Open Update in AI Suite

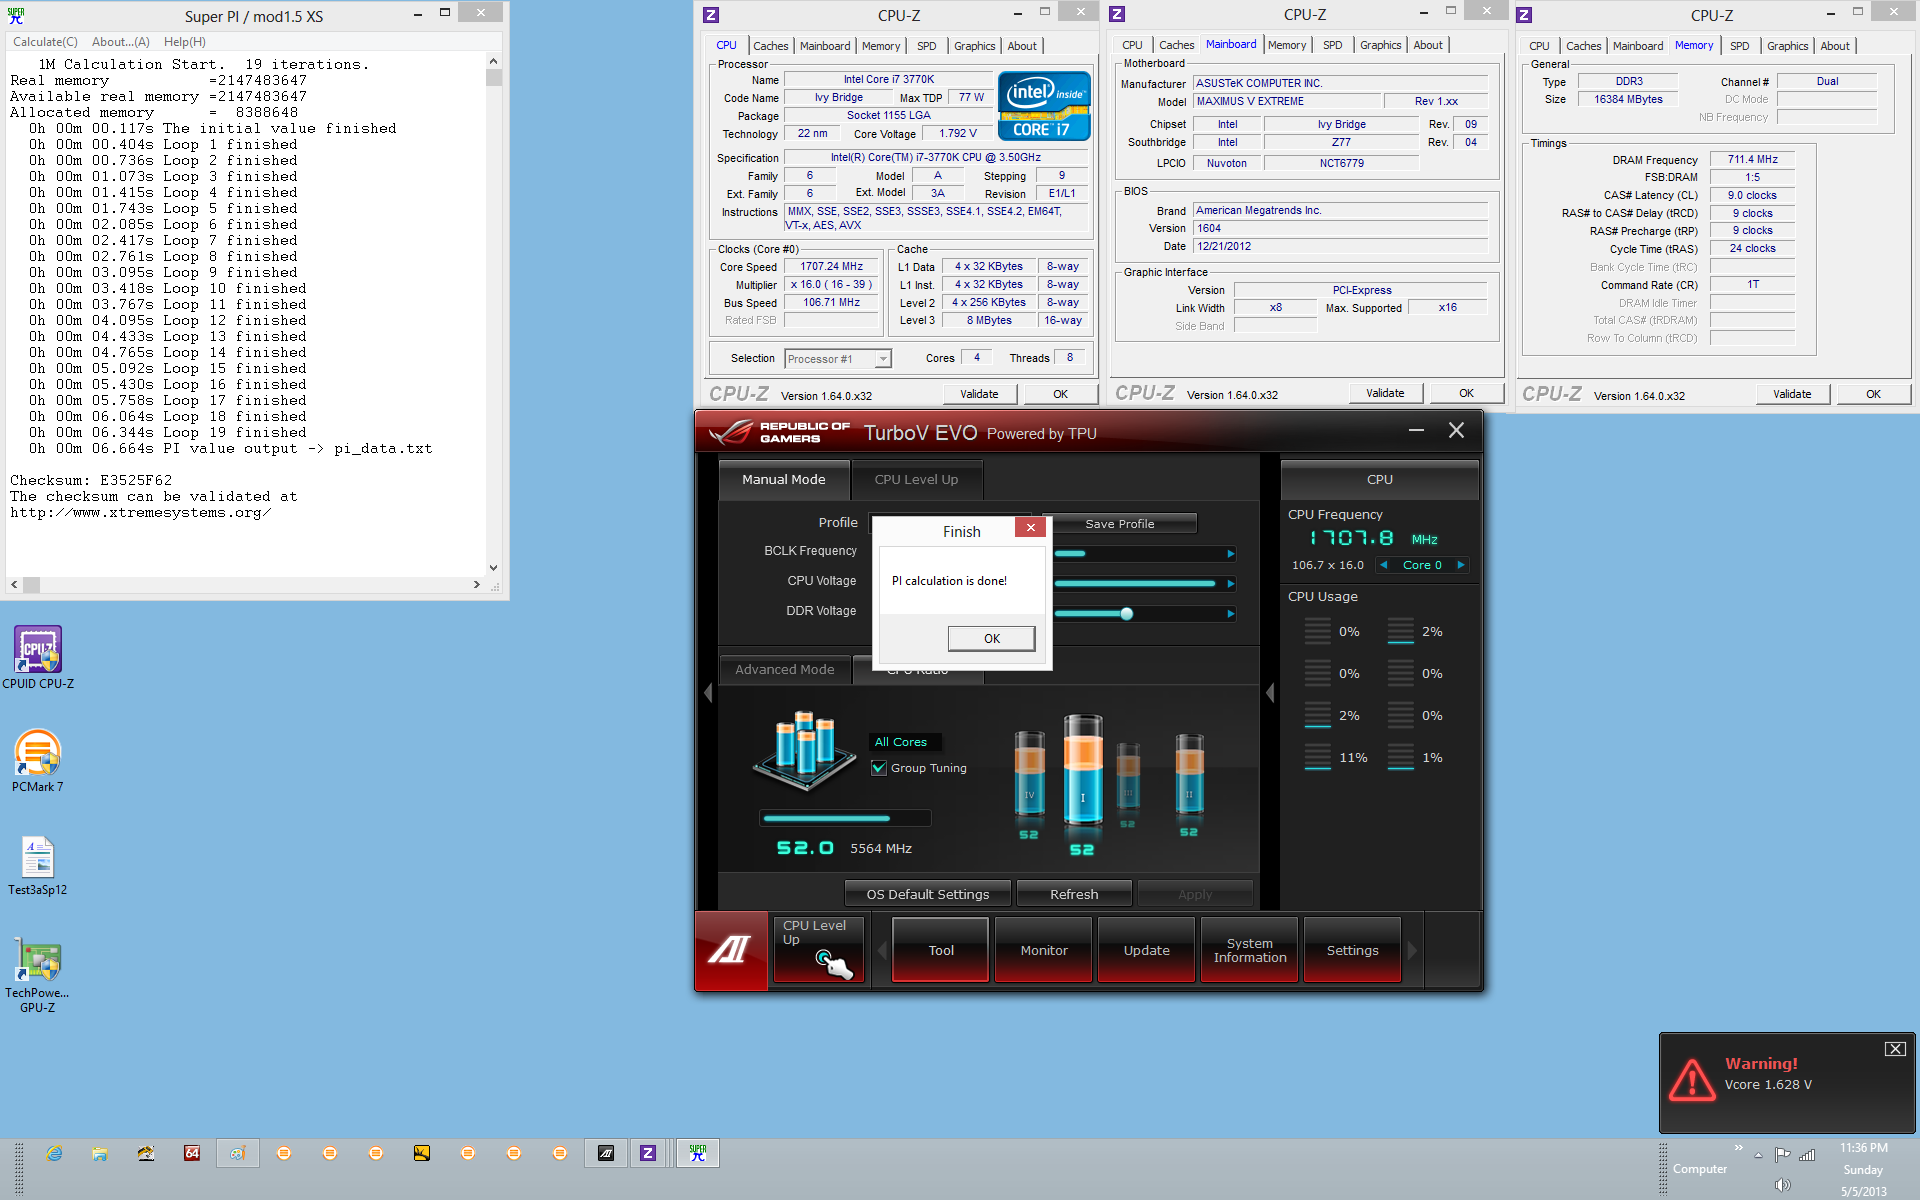1147,950
